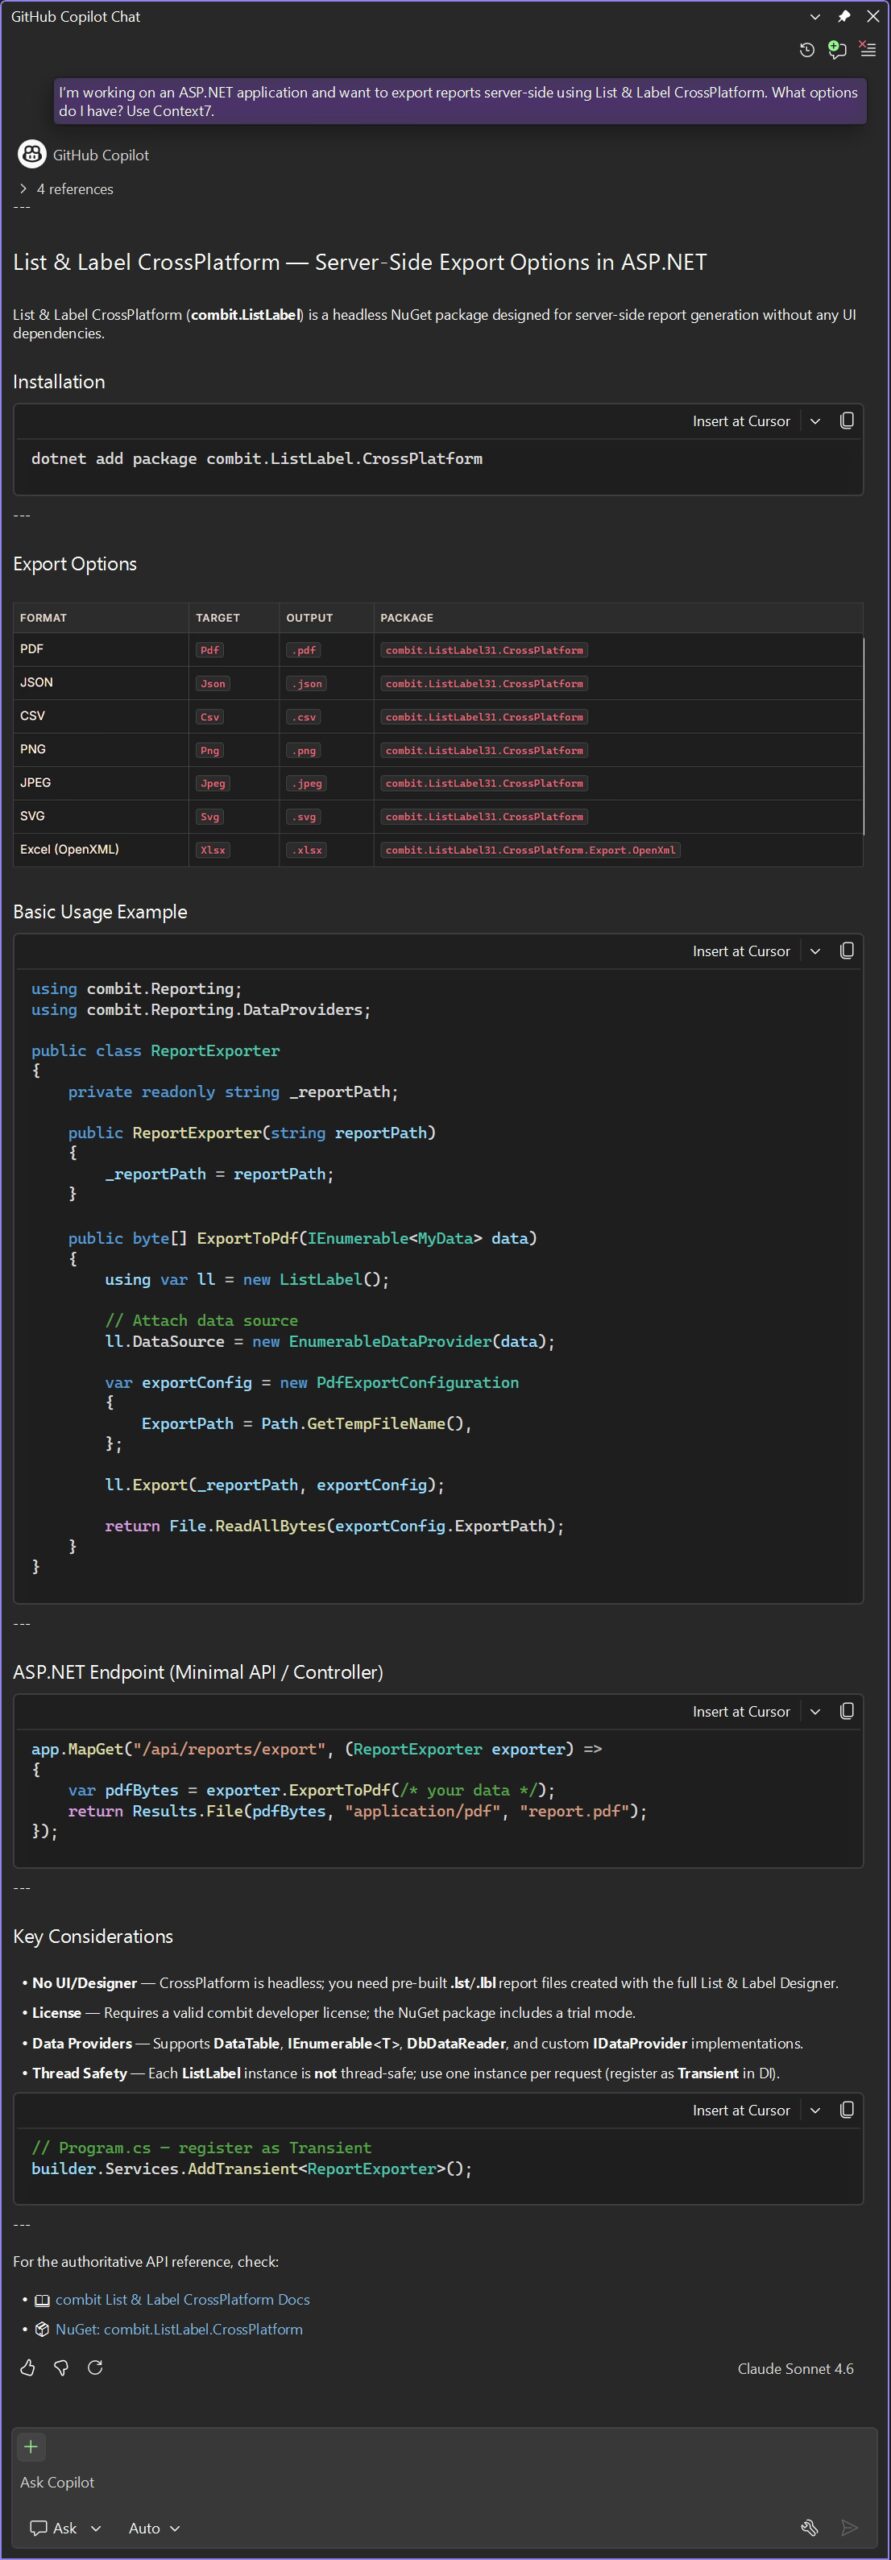Viewport: 891px width, 2560px height.
Task: Click the 'Claude Sonnet 4.6' model label
Action: tap(795, 2368)
